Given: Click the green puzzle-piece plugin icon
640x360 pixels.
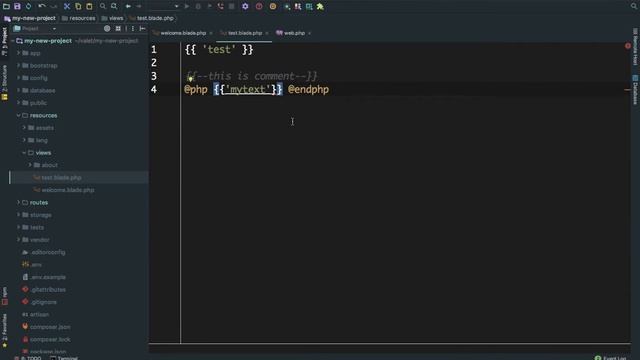Looking at the screenshot, I should [320, 6].
